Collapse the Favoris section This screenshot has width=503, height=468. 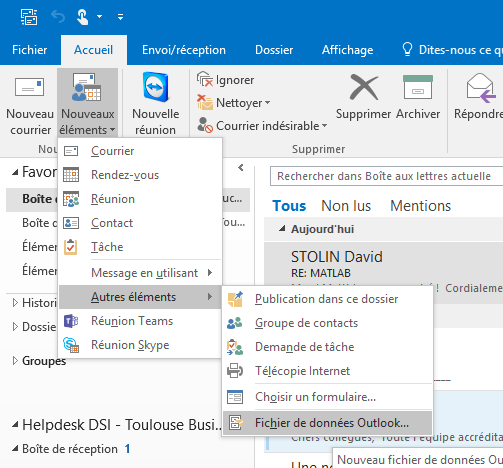point(15,172)
